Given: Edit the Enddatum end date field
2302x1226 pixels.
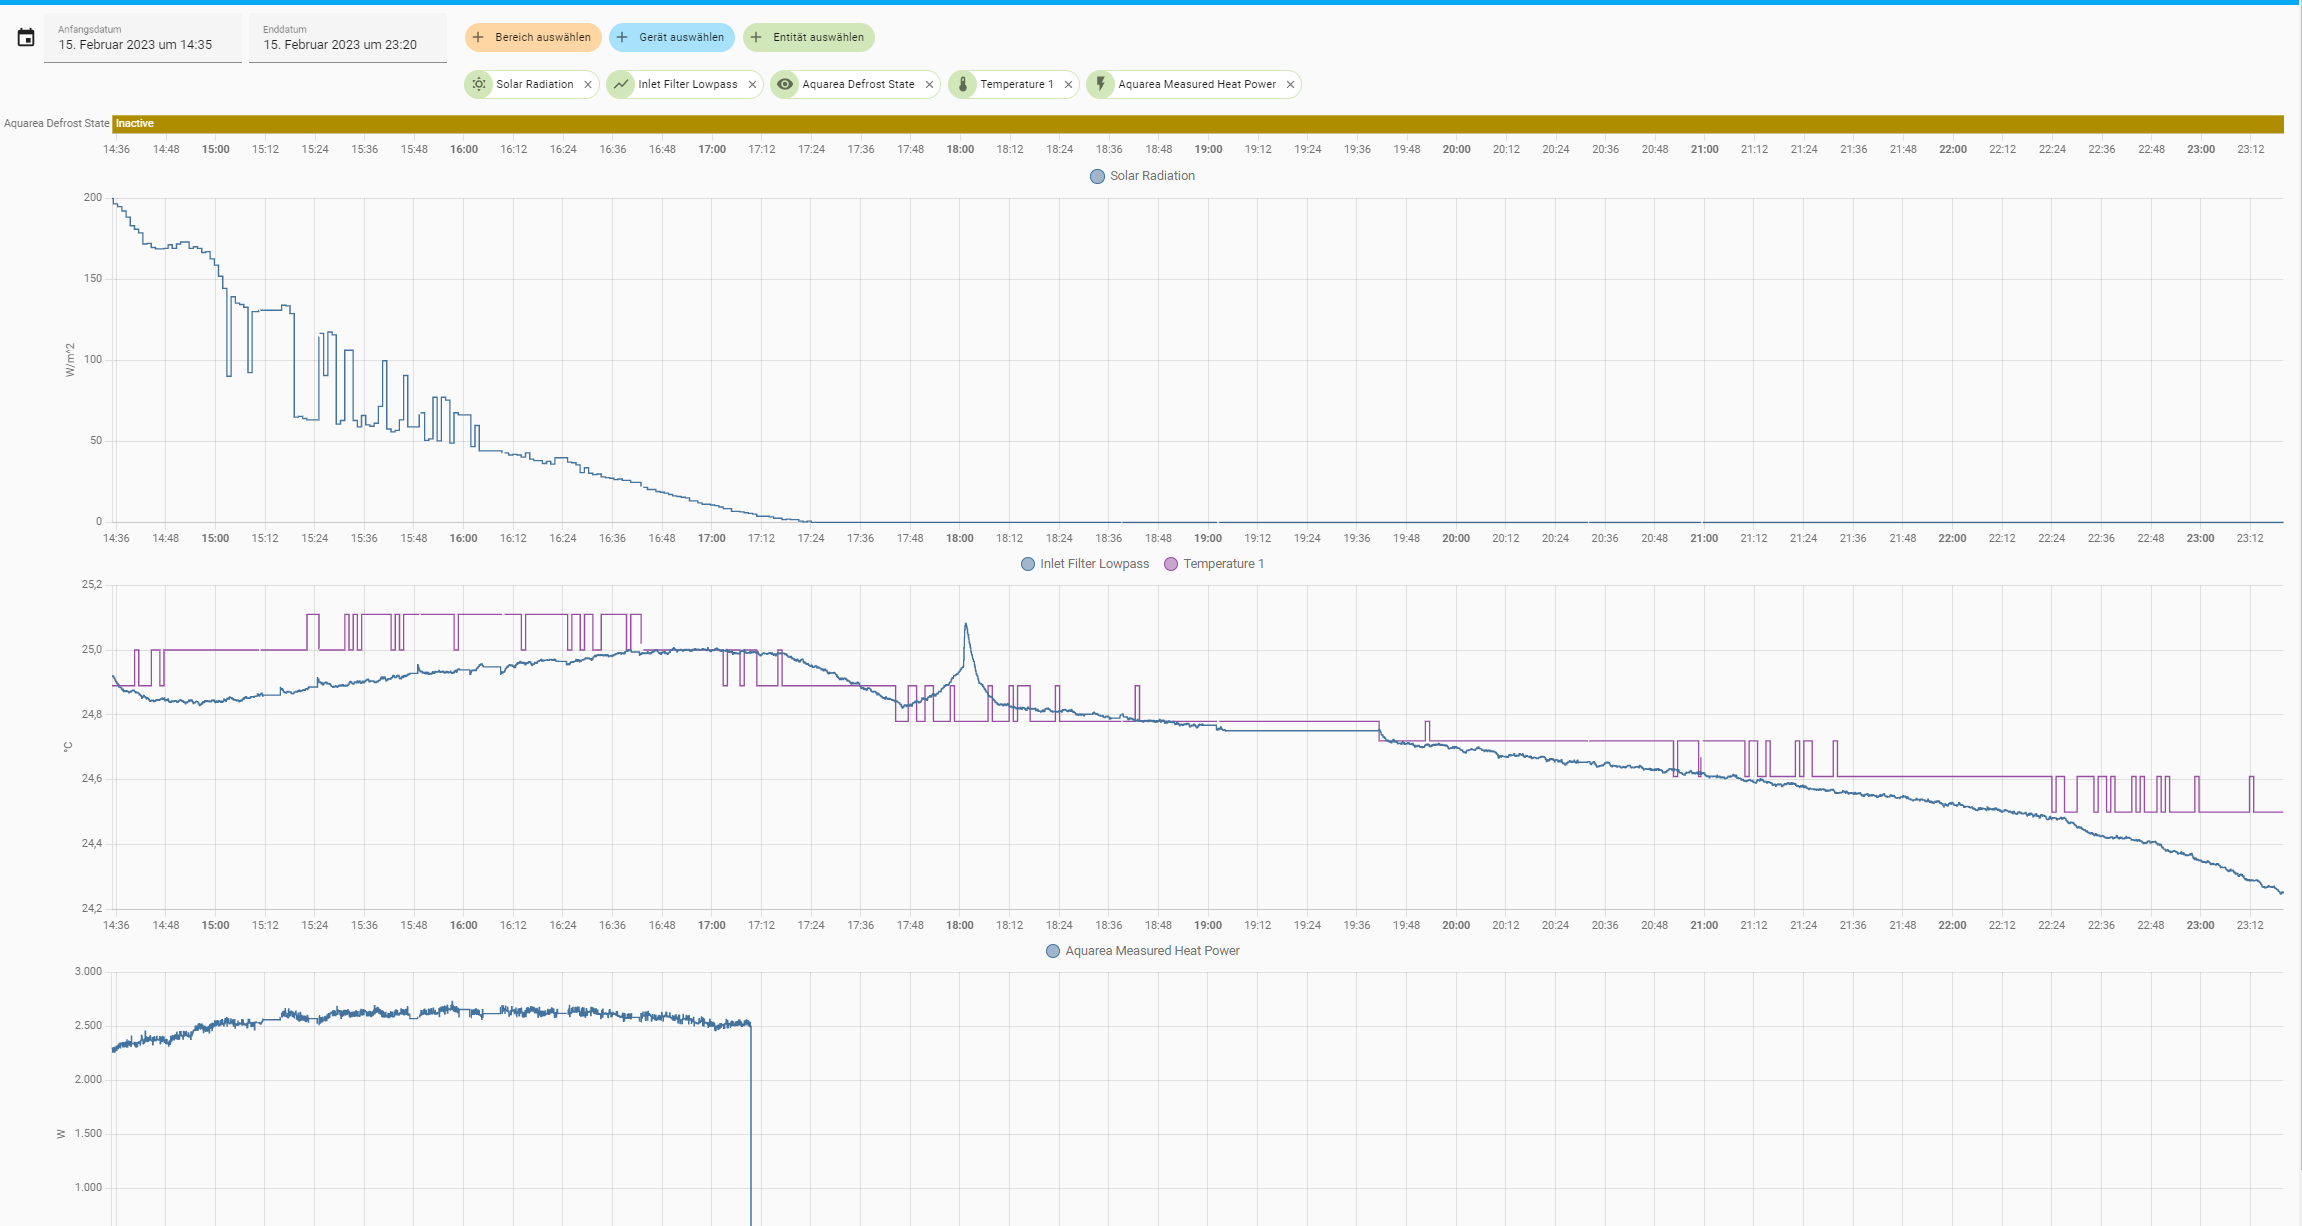Looking at the screenshot, I should click(x=348, y=38).
